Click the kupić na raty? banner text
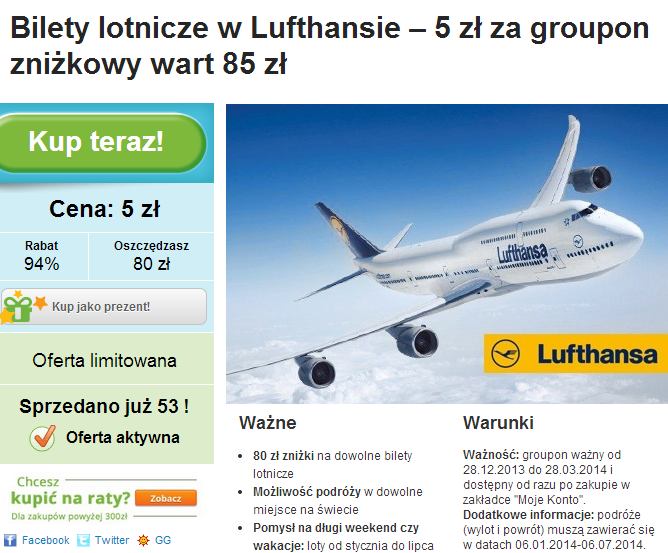This screenshot has height=553, width=668. click(70, 498)
